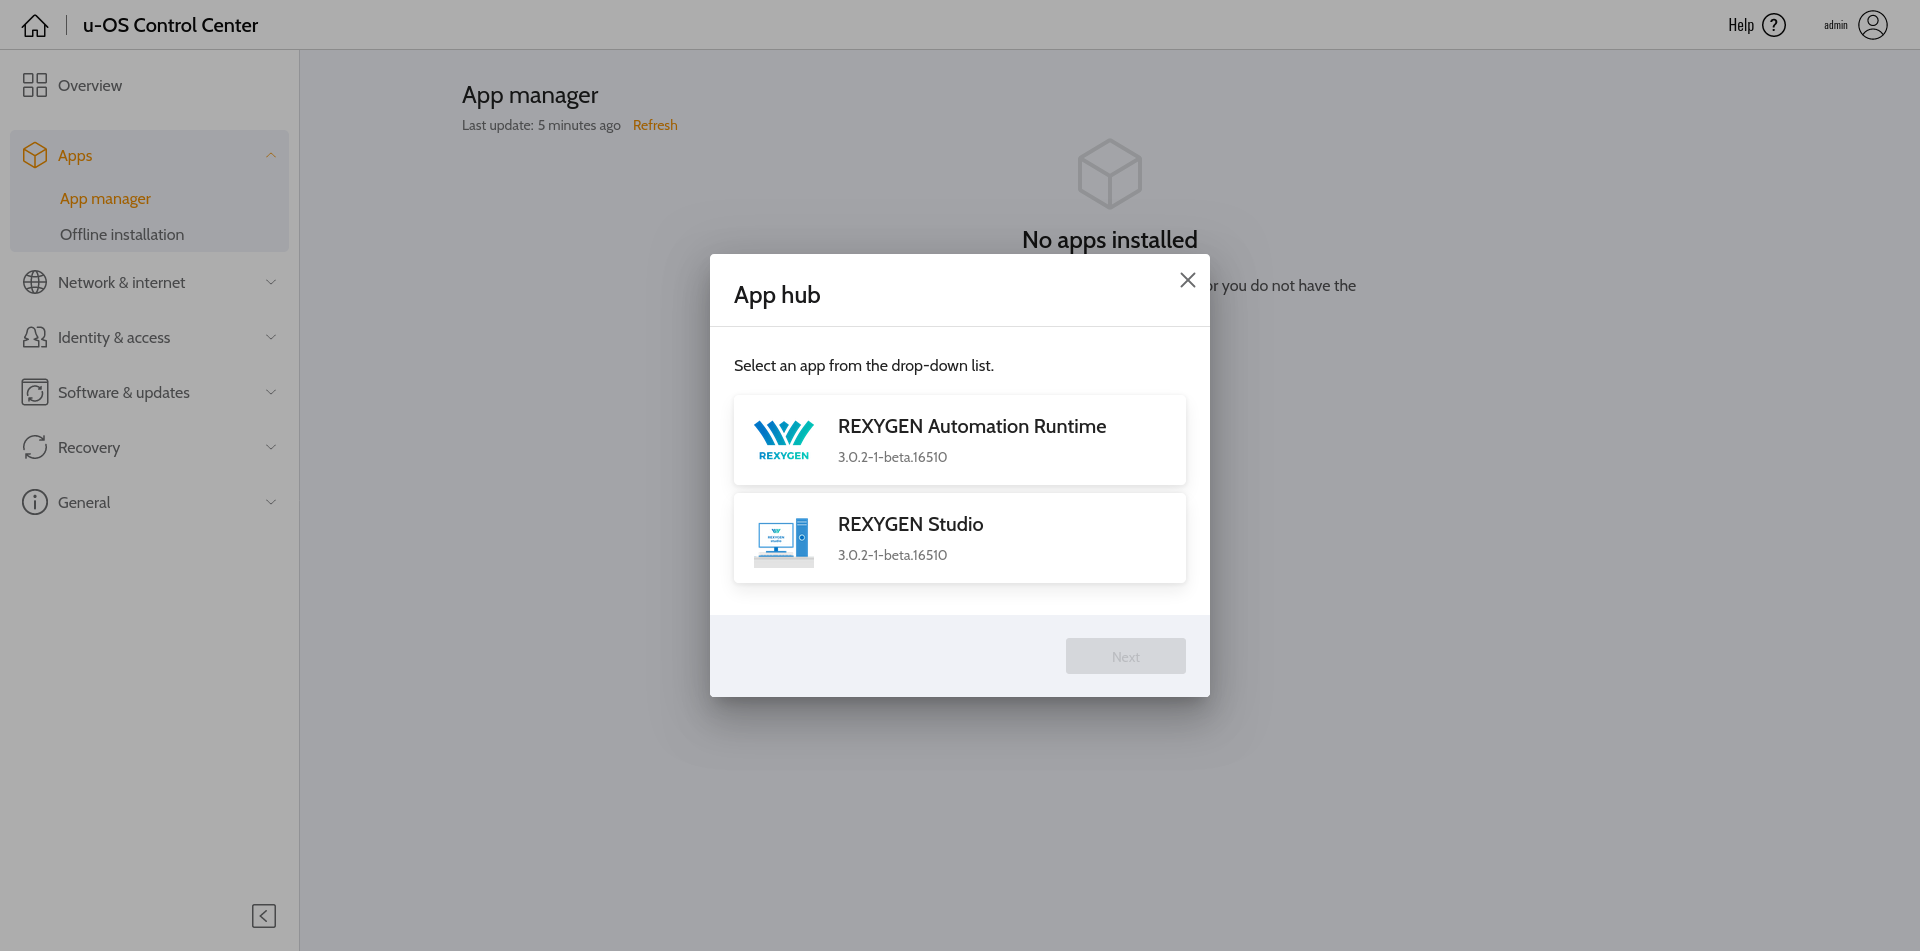Click the No apps installed heading
The height and width of the screenshot is (951, 1920).
(x=1110, y=240)
